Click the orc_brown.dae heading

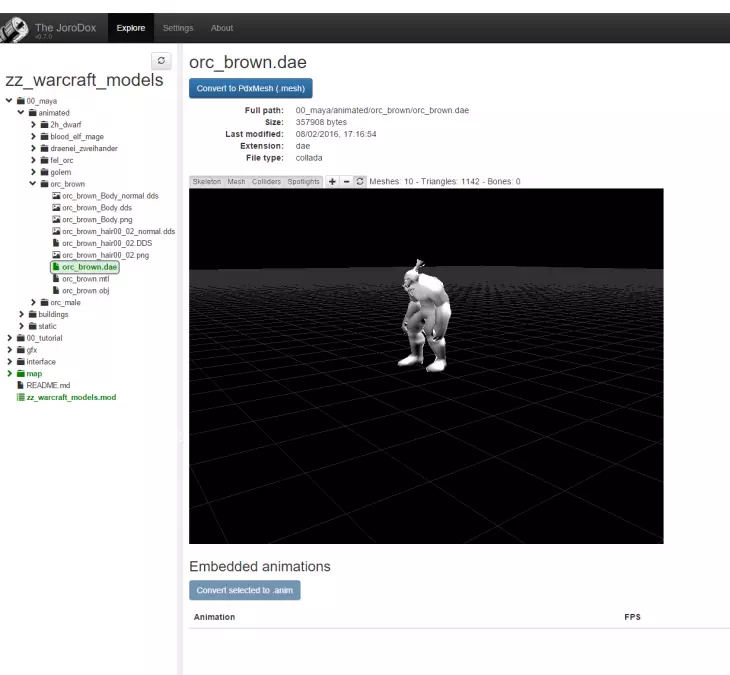click(x=248, y=62)
